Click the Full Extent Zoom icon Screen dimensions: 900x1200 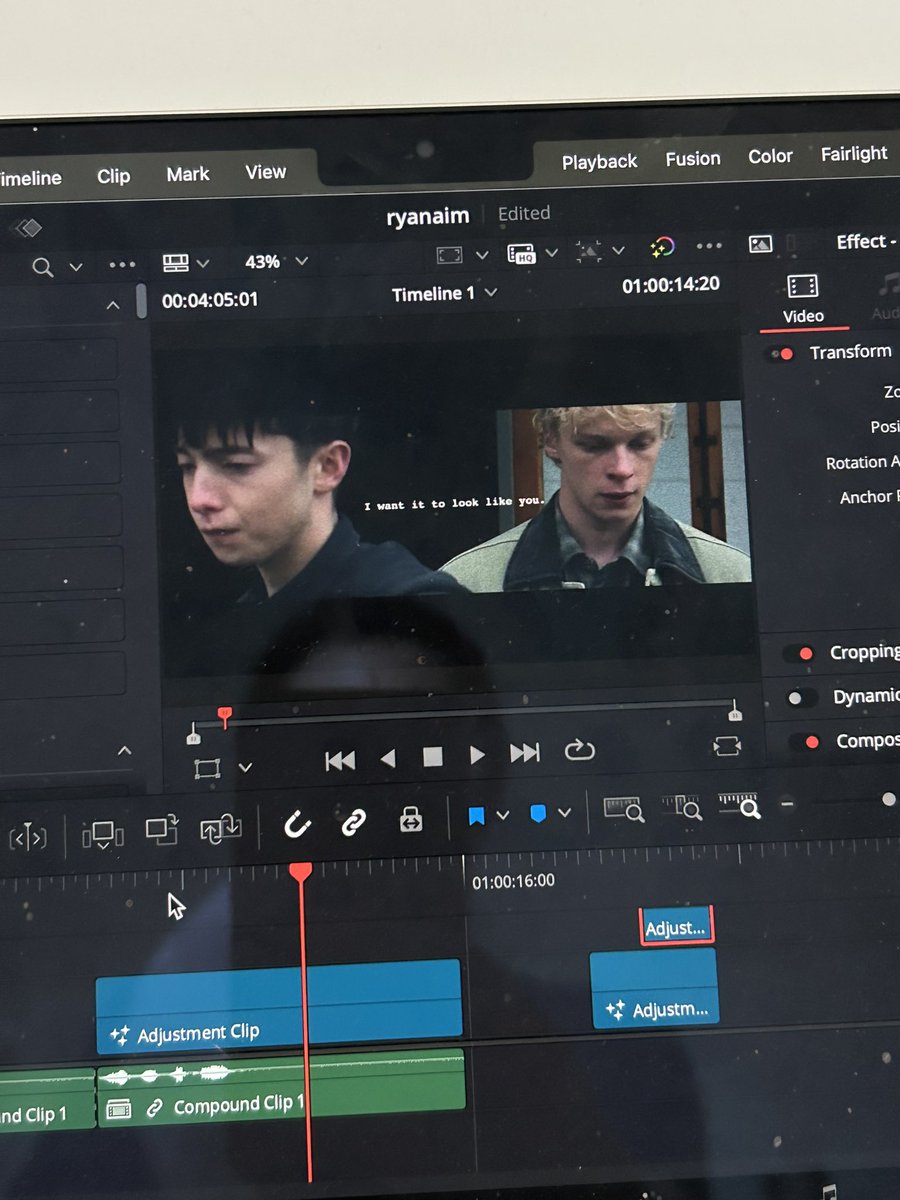tap(623, 808)
